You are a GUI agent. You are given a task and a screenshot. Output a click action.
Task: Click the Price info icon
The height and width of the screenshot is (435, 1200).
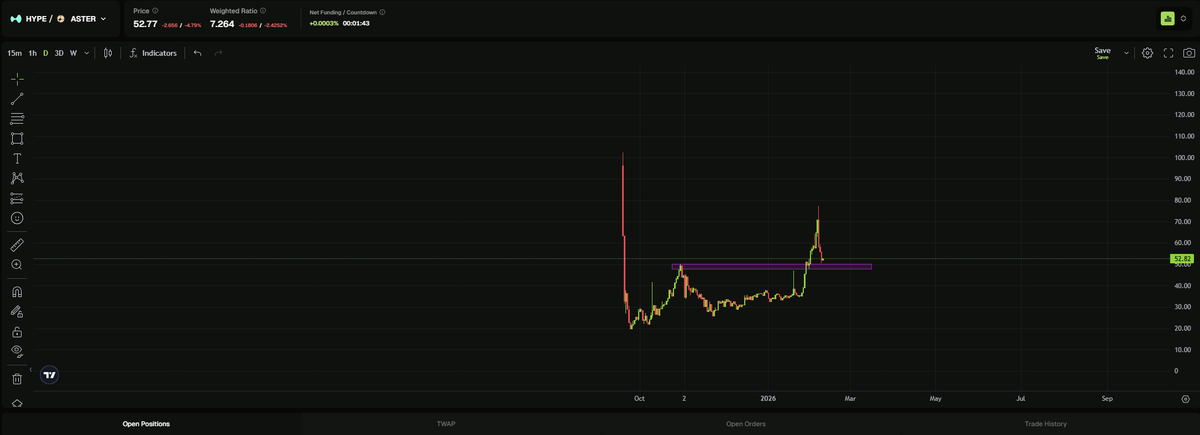click(155, 11)
